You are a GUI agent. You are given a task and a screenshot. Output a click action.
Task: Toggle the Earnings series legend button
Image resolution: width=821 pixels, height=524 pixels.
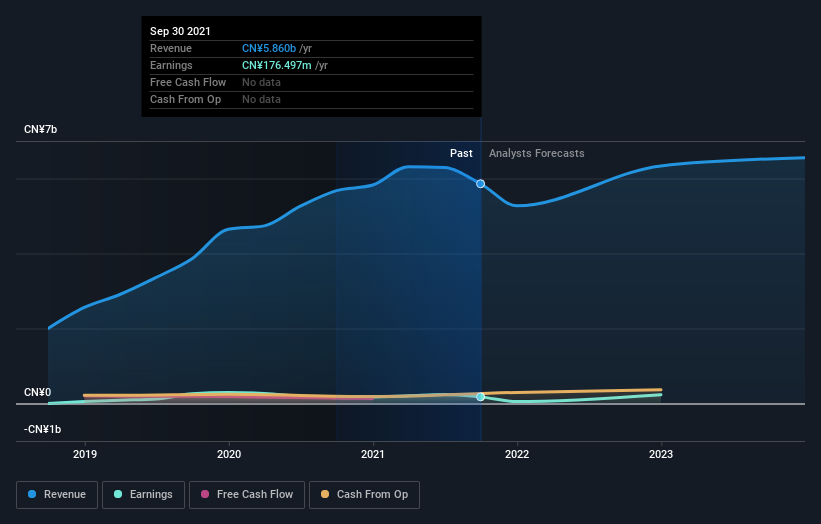pyautogui.click(x=143, y=495)
